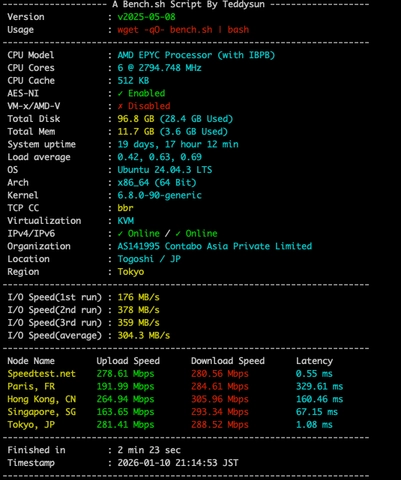Viewport: 401px width, 480px height.
Task: Click the Singapore download speed 293.34 Mbps
Action: [220, 412]
